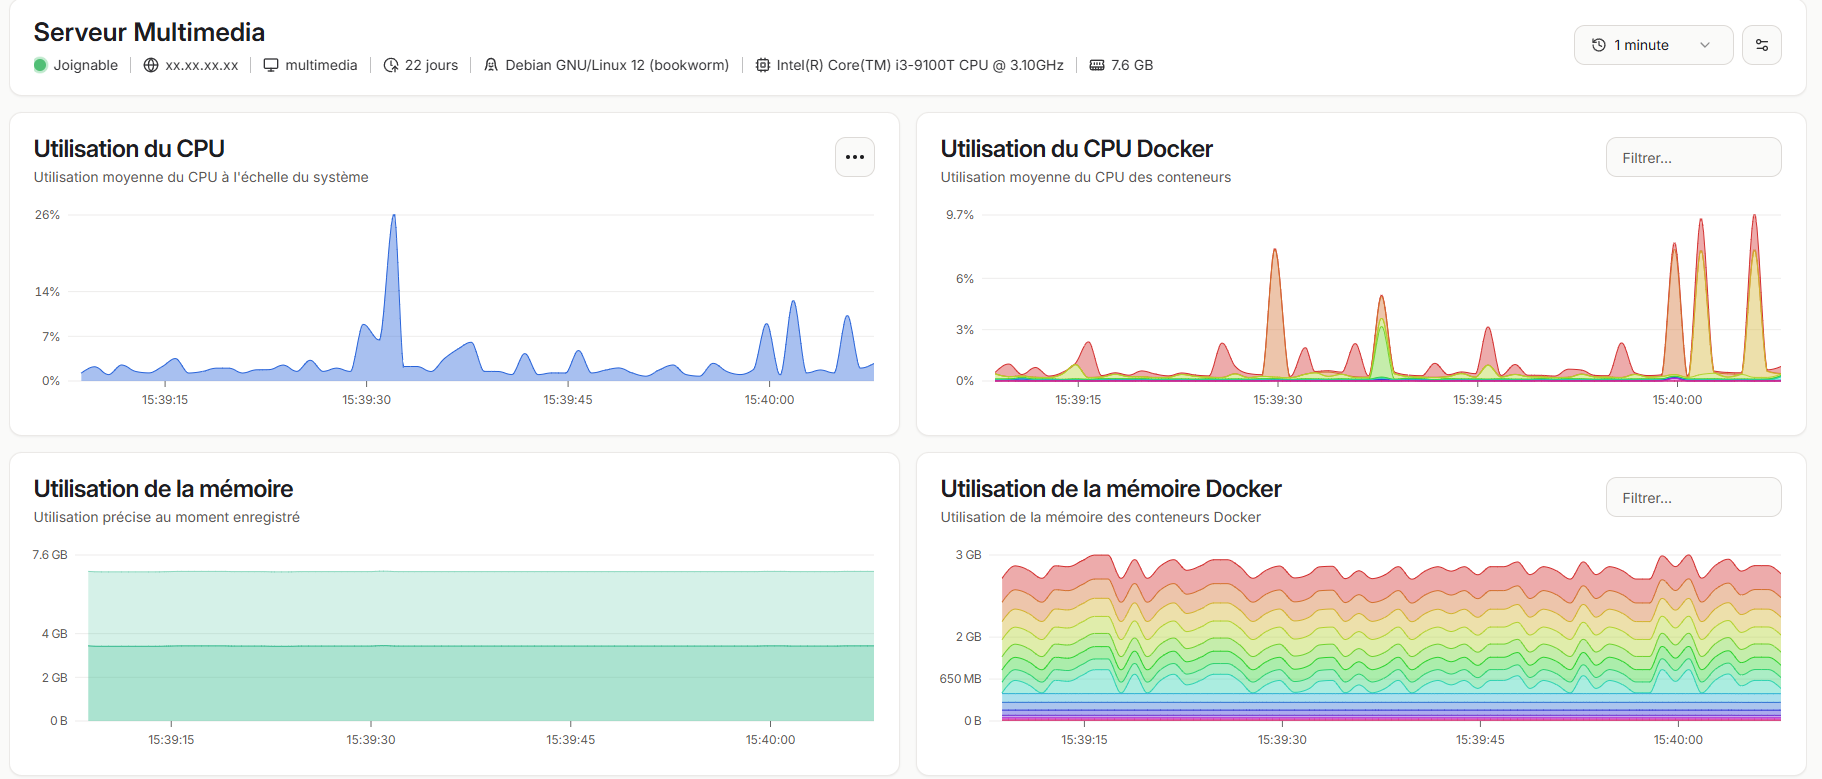Focus the Filtrer field for Docker CPU
Screen dimensions: 1822x779
pos(1693,157)
